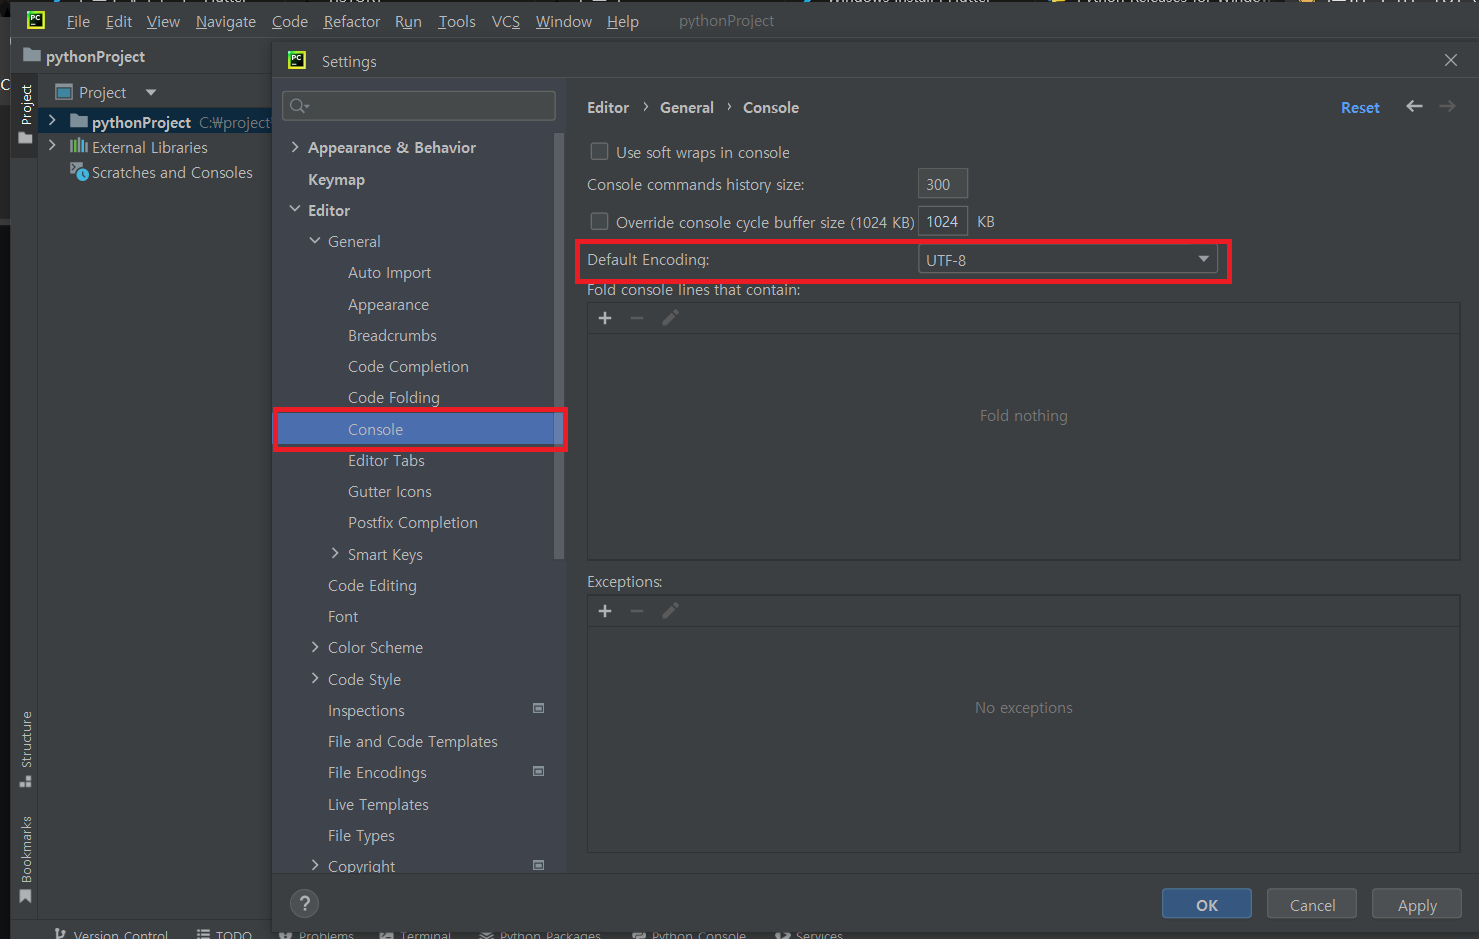1479x939 pixels.
Task: Click the remove icon under Fold console lines
Action: 637,318
